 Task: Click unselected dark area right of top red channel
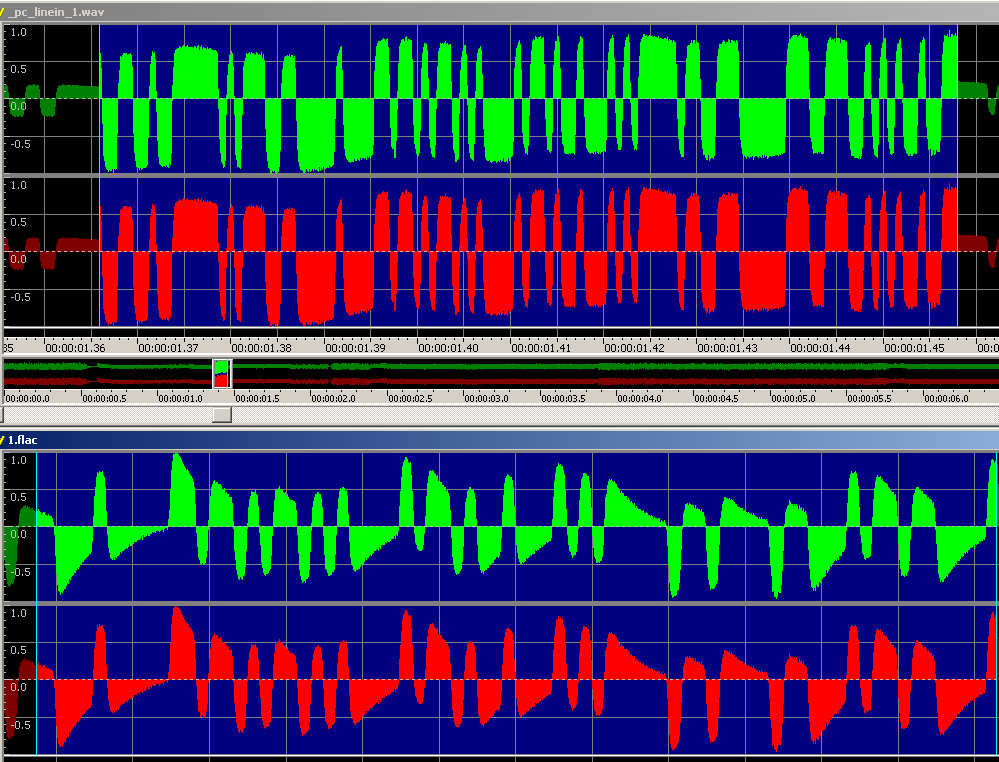click(978, 290)
